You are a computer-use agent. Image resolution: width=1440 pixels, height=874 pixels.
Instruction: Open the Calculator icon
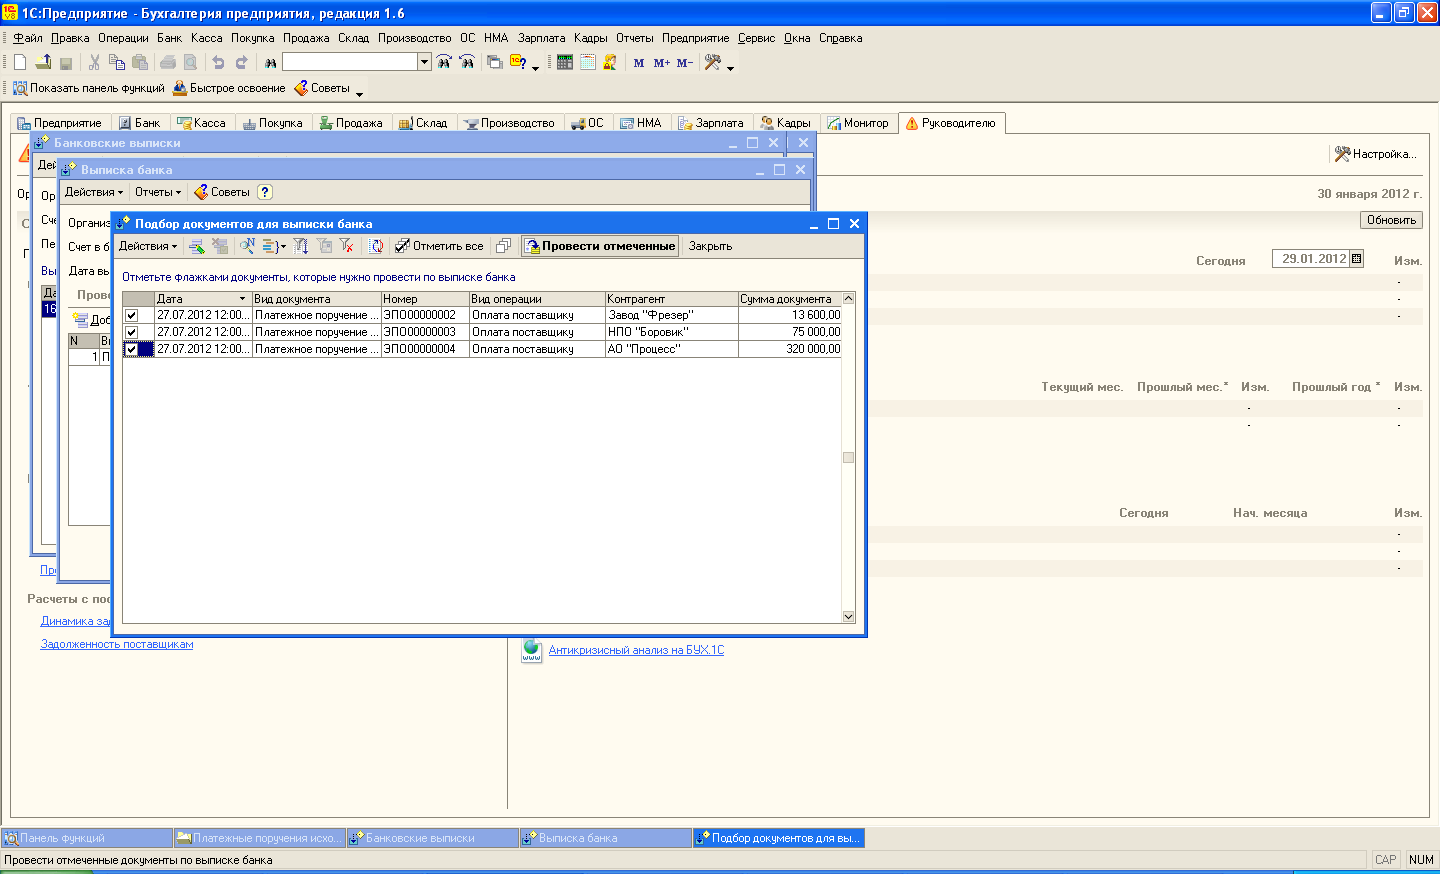(x=565, y=62)
